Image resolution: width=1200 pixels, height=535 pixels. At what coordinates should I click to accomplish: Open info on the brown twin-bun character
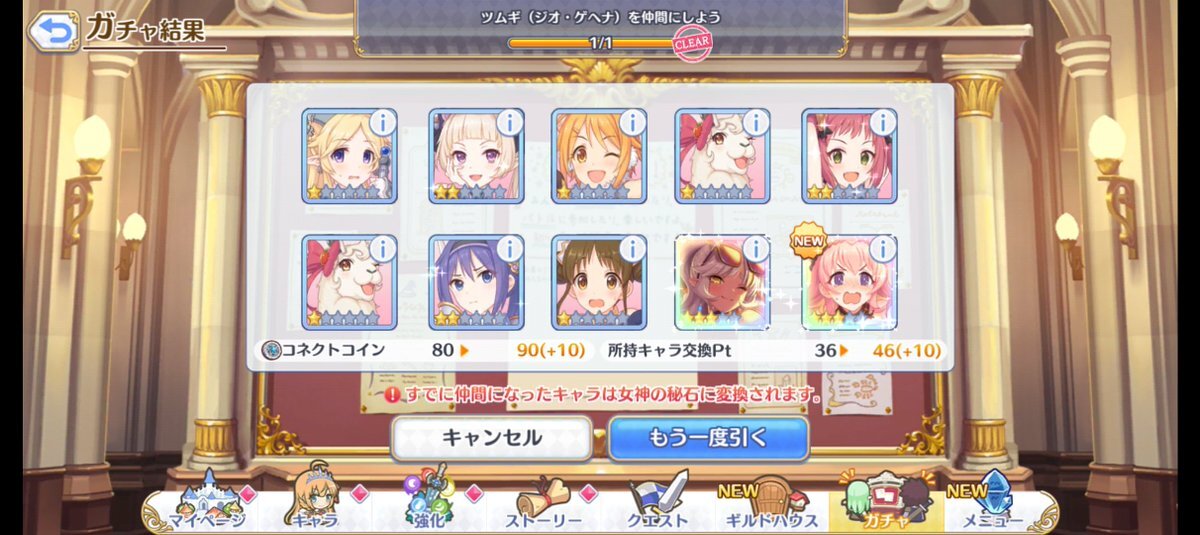(x=632, y=248)
